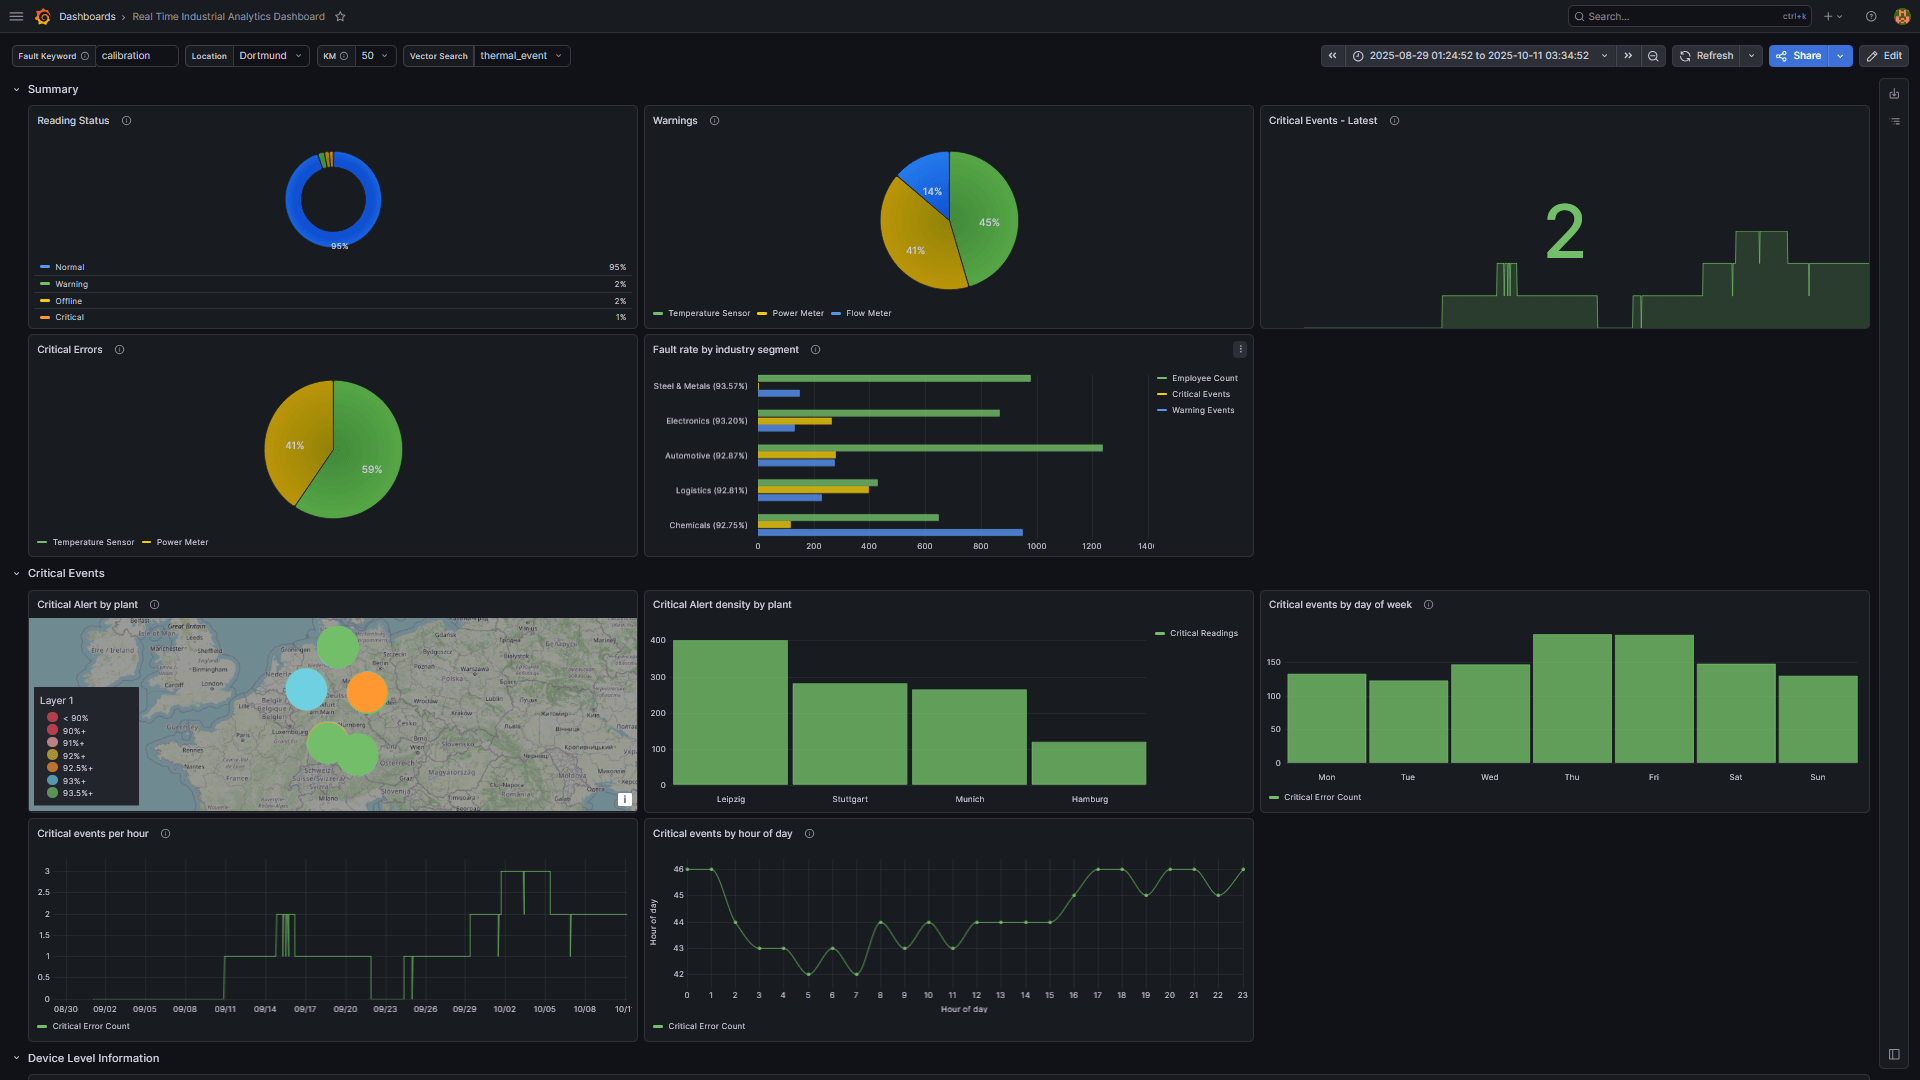This screenshot has height=1080, width=1920.
Task: Click the Leipzig bar in density chart
Action: tap(730, 712)
